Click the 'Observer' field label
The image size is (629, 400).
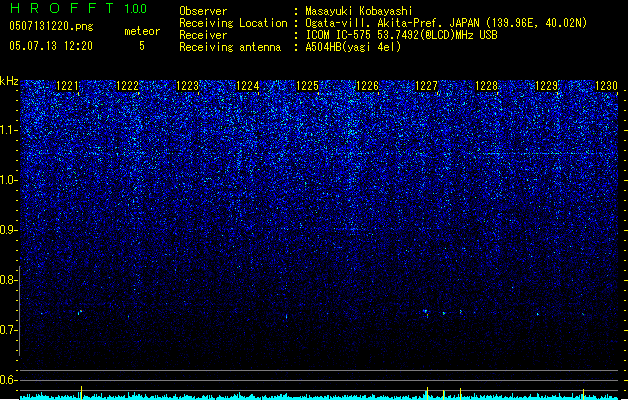203,11
